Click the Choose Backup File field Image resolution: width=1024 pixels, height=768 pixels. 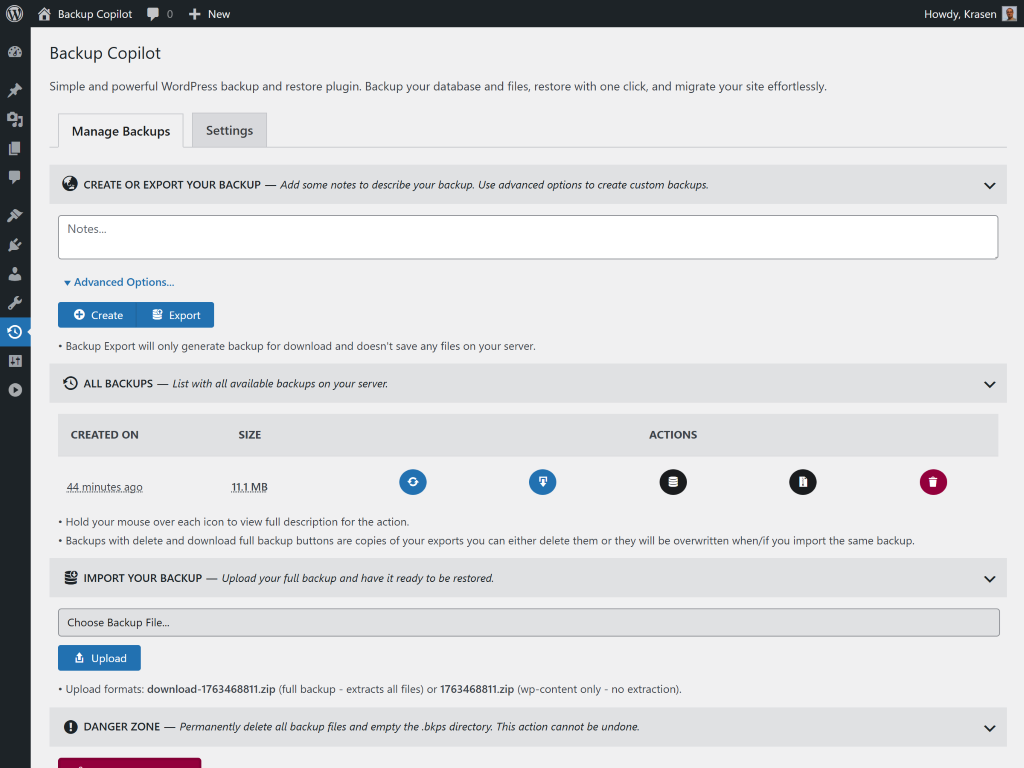point(528,622)
